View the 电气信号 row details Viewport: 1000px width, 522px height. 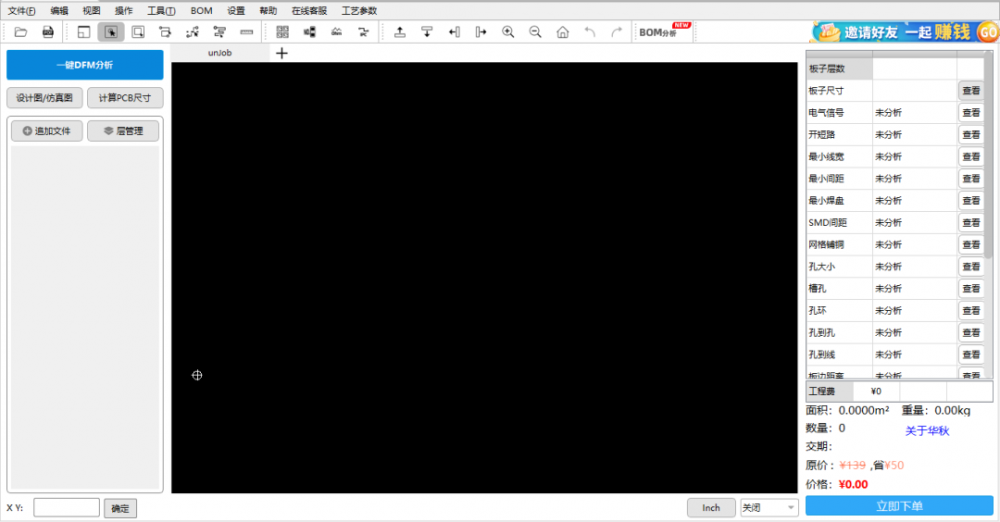pos(971,113)
